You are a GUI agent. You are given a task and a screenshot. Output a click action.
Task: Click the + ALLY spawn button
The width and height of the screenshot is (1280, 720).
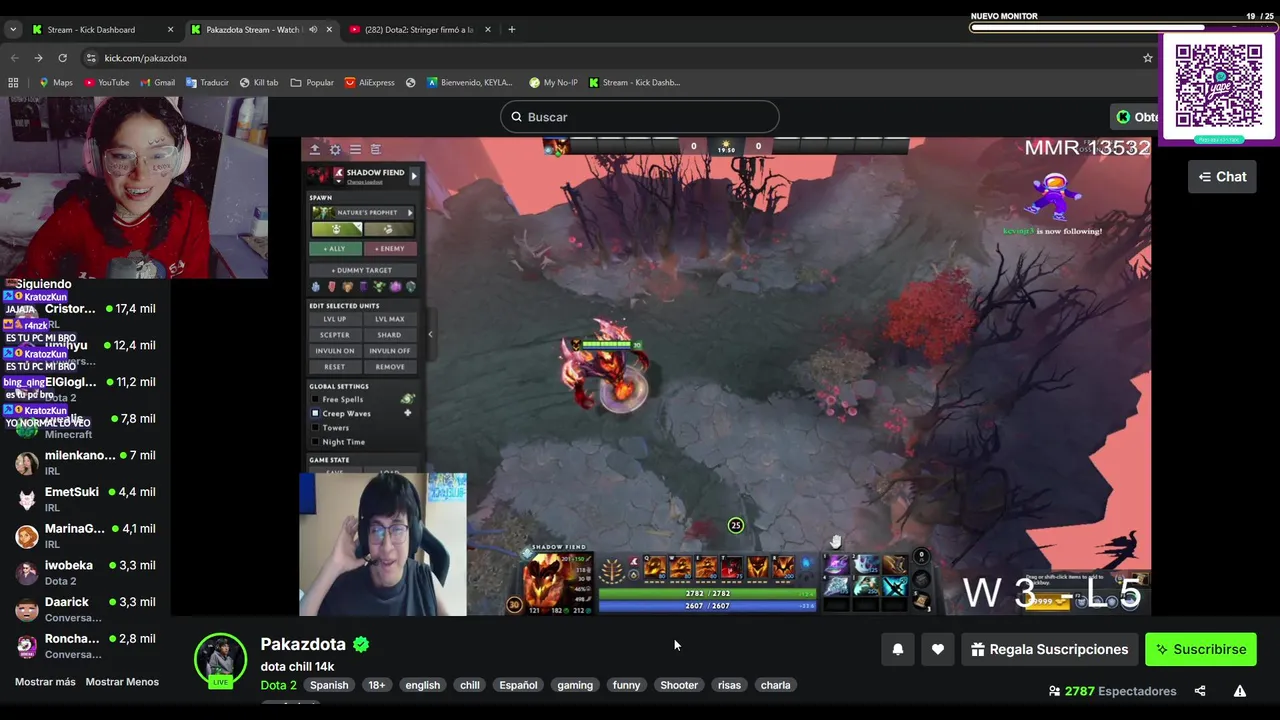click(x=335, y=249)
